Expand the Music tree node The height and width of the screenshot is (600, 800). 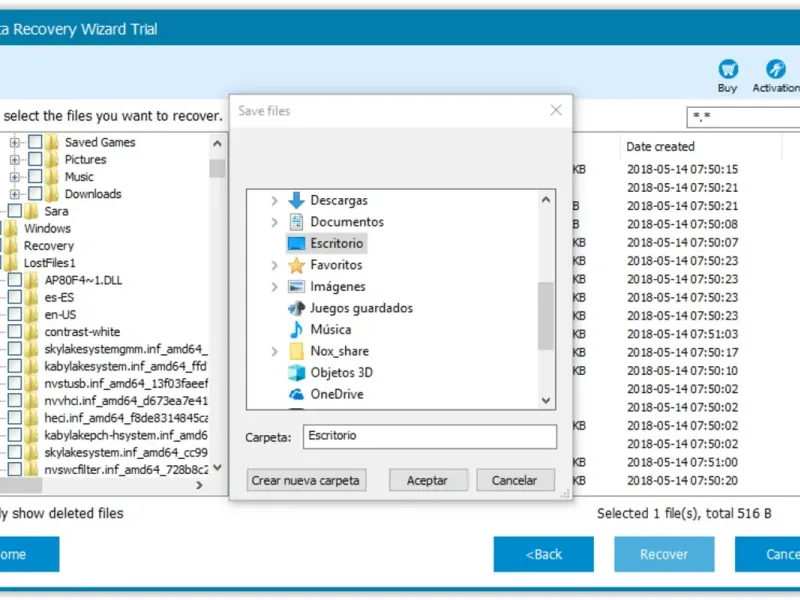pyautogui.click(x=15, y=177)
